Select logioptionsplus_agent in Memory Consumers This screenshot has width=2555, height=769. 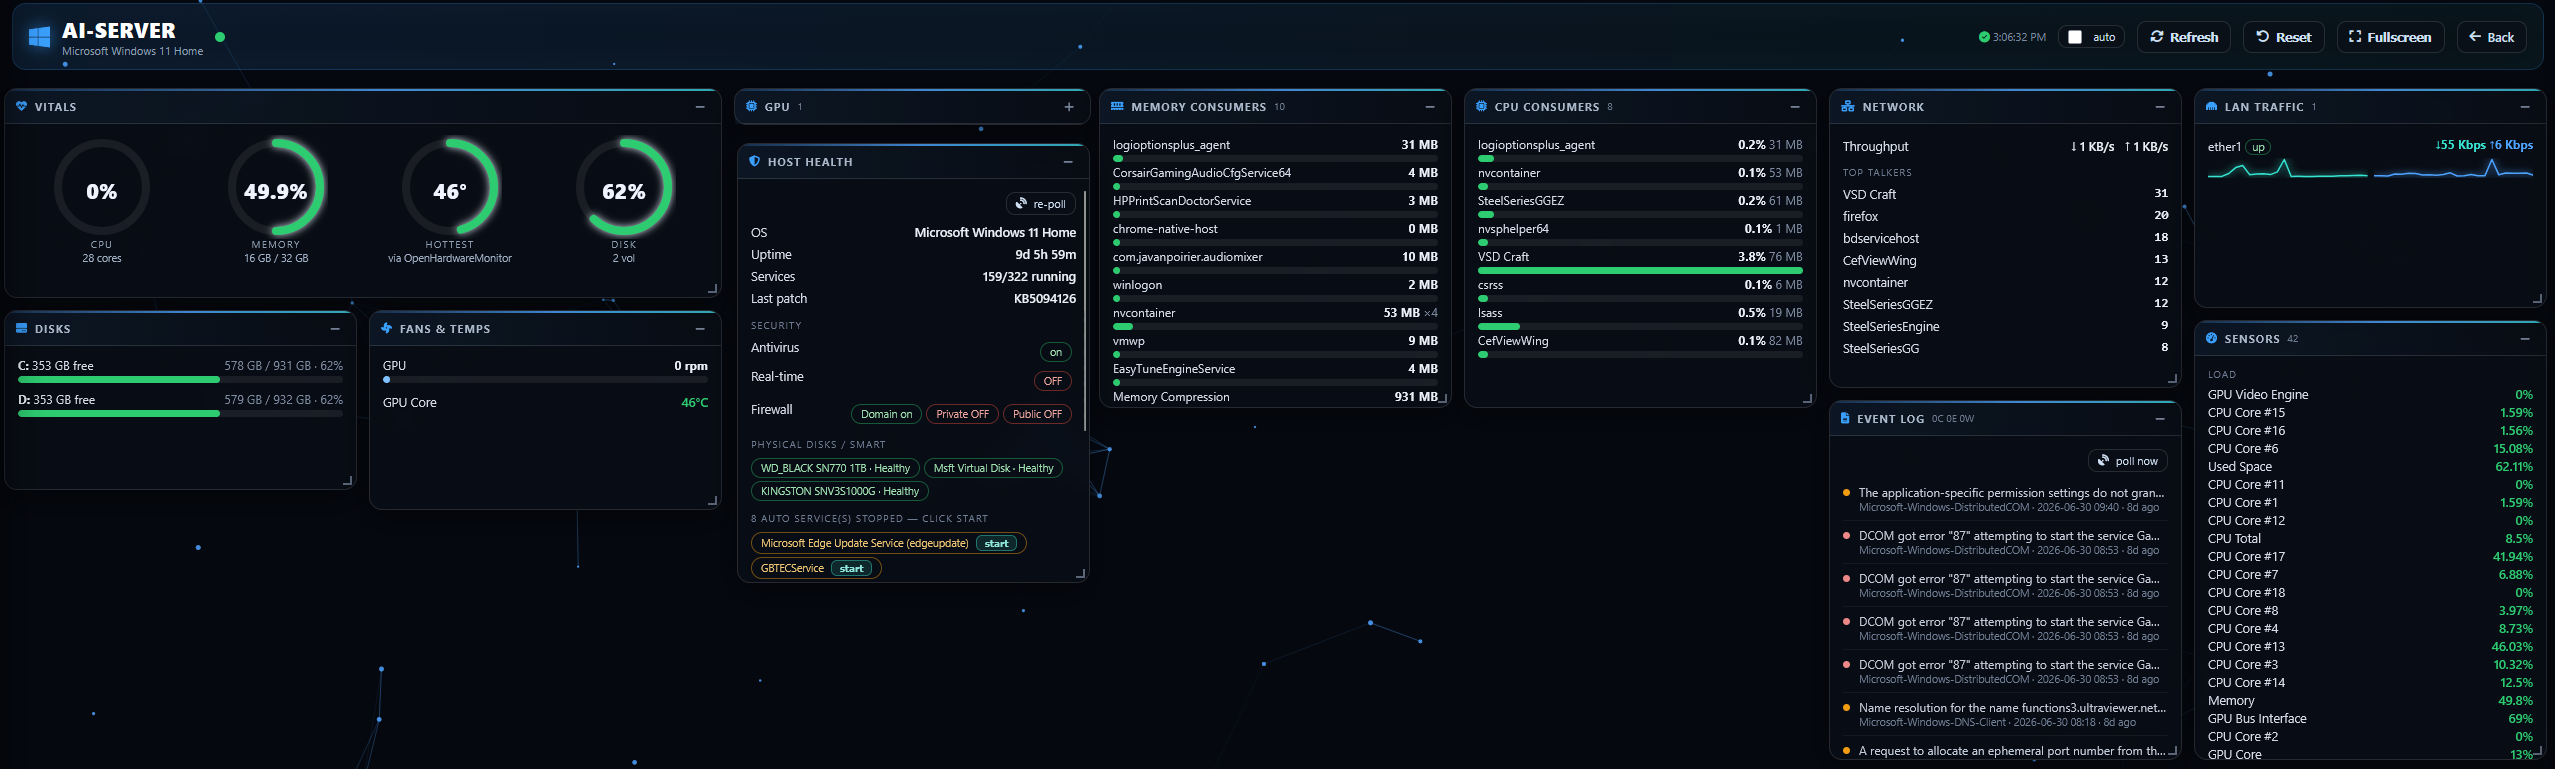pyautogui.click(x=1275, y=149)
